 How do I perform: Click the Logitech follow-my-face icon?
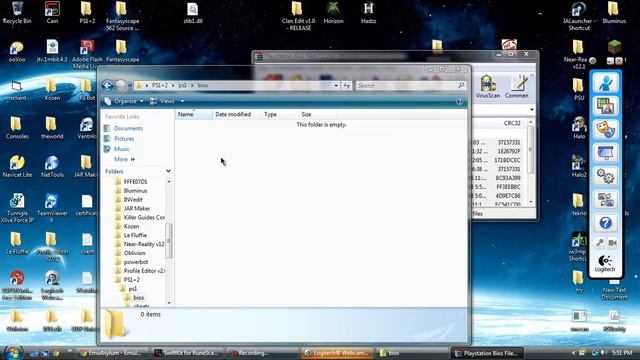click(606, 83)
